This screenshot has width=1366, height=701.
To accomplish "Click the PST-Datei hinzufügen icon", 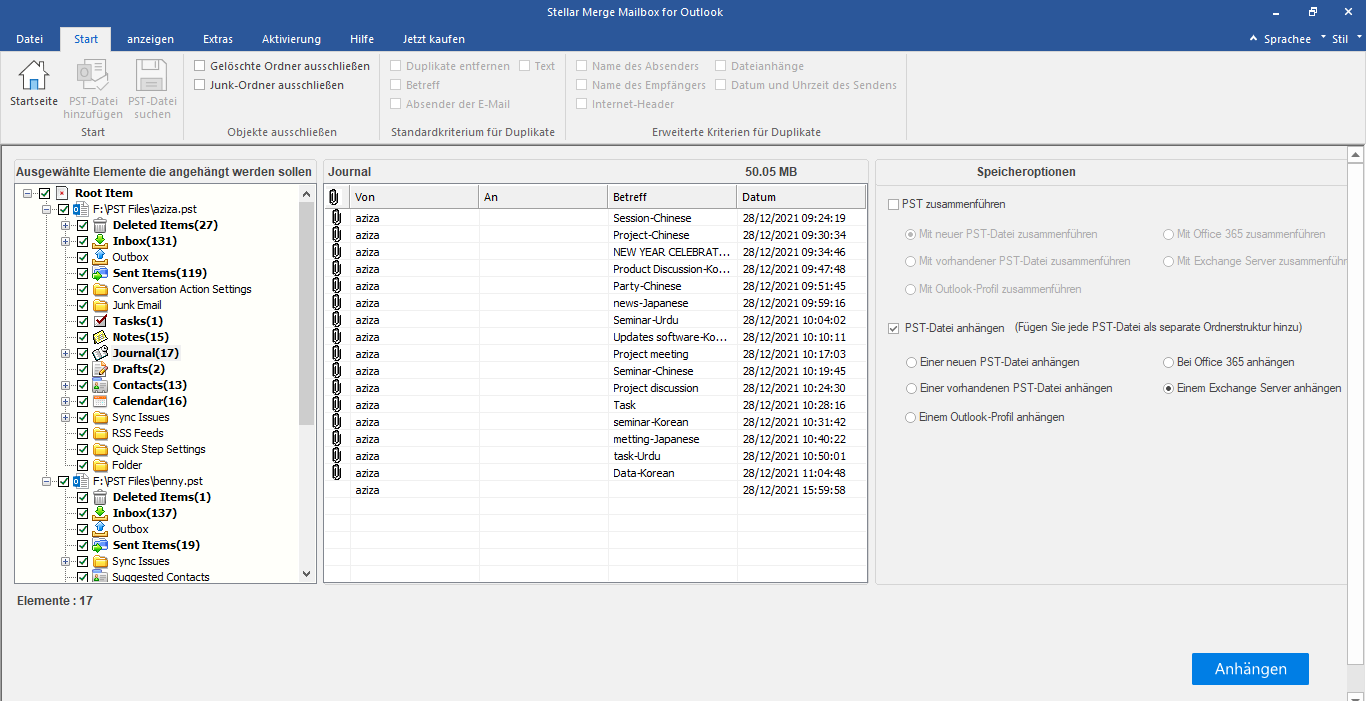I will 93,75.
